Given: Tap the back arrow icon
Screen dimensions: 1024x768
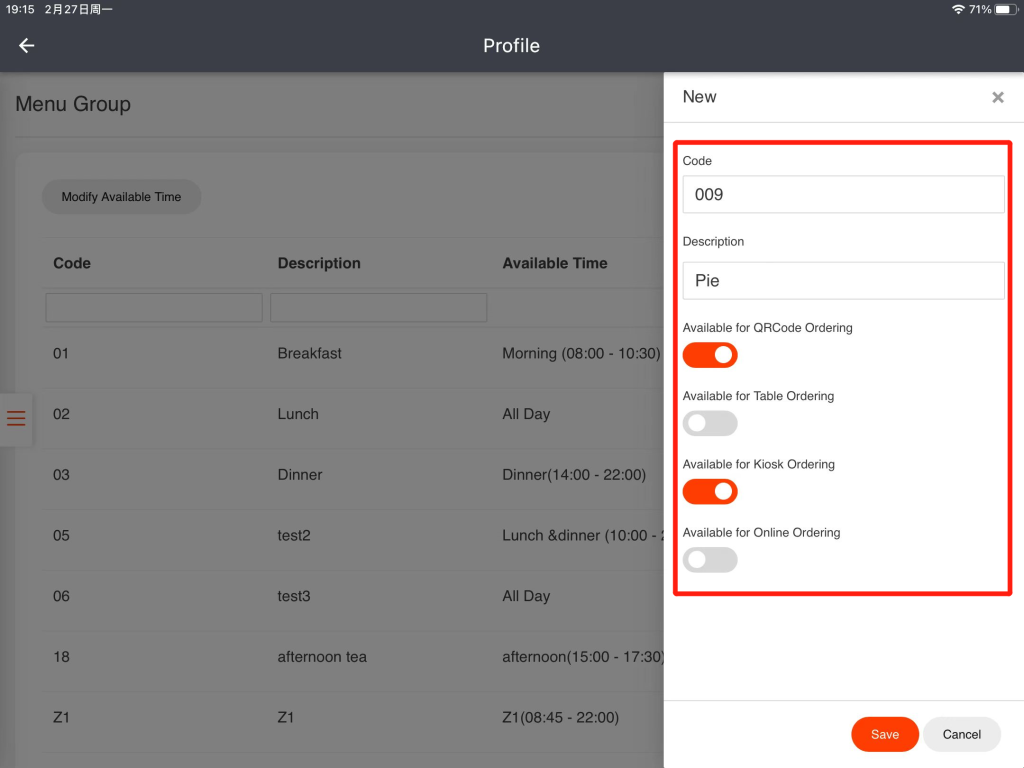Looking at the screenshot, I should coord(27,46).
